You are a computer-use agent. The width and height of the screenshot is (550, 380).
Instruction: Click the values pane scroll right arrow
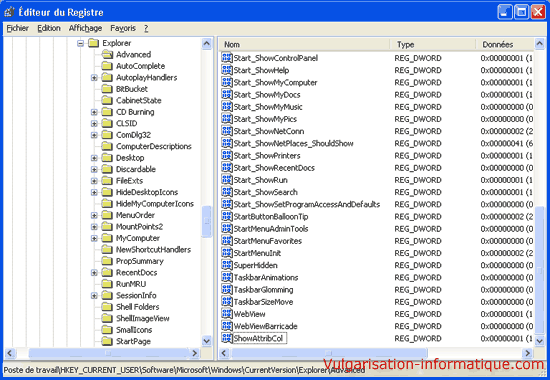pyautogui.click(x=527, y=353)
